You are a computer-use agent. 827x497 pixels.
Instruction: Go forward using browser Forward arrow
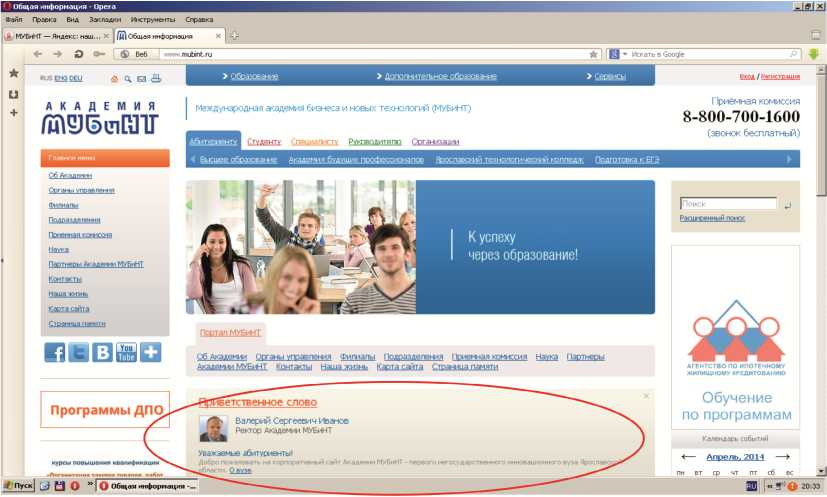57,54
